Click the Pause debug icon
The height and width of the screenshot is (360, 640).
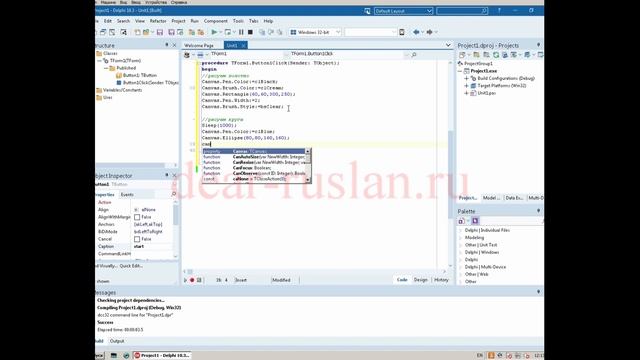[241, 32]
